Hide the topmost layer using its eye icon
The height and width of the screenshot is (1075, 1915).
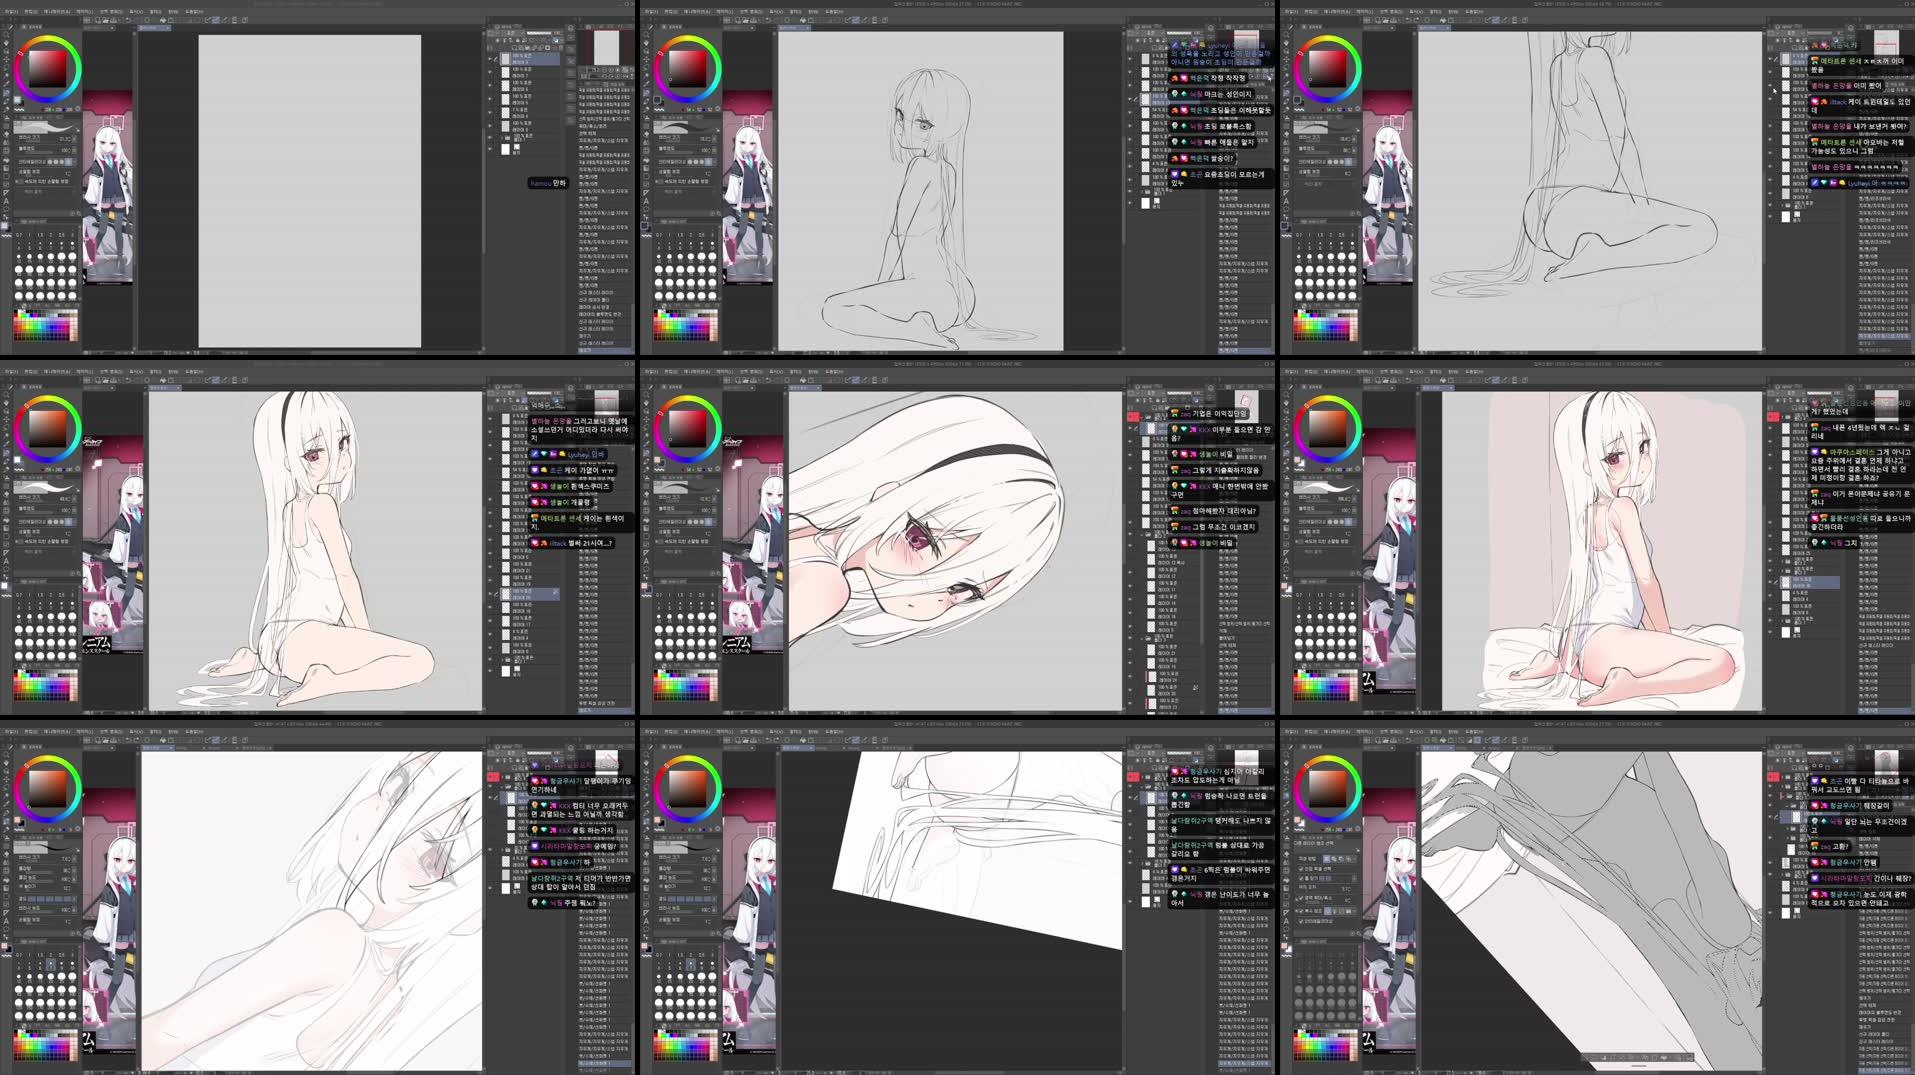point(490,57)
